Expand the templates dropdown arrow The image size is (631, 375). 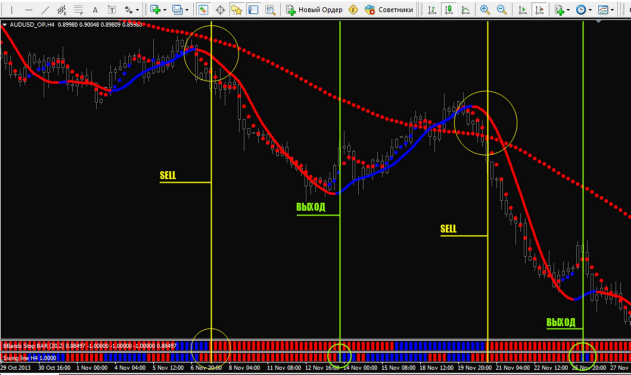(x=612, y=10)
